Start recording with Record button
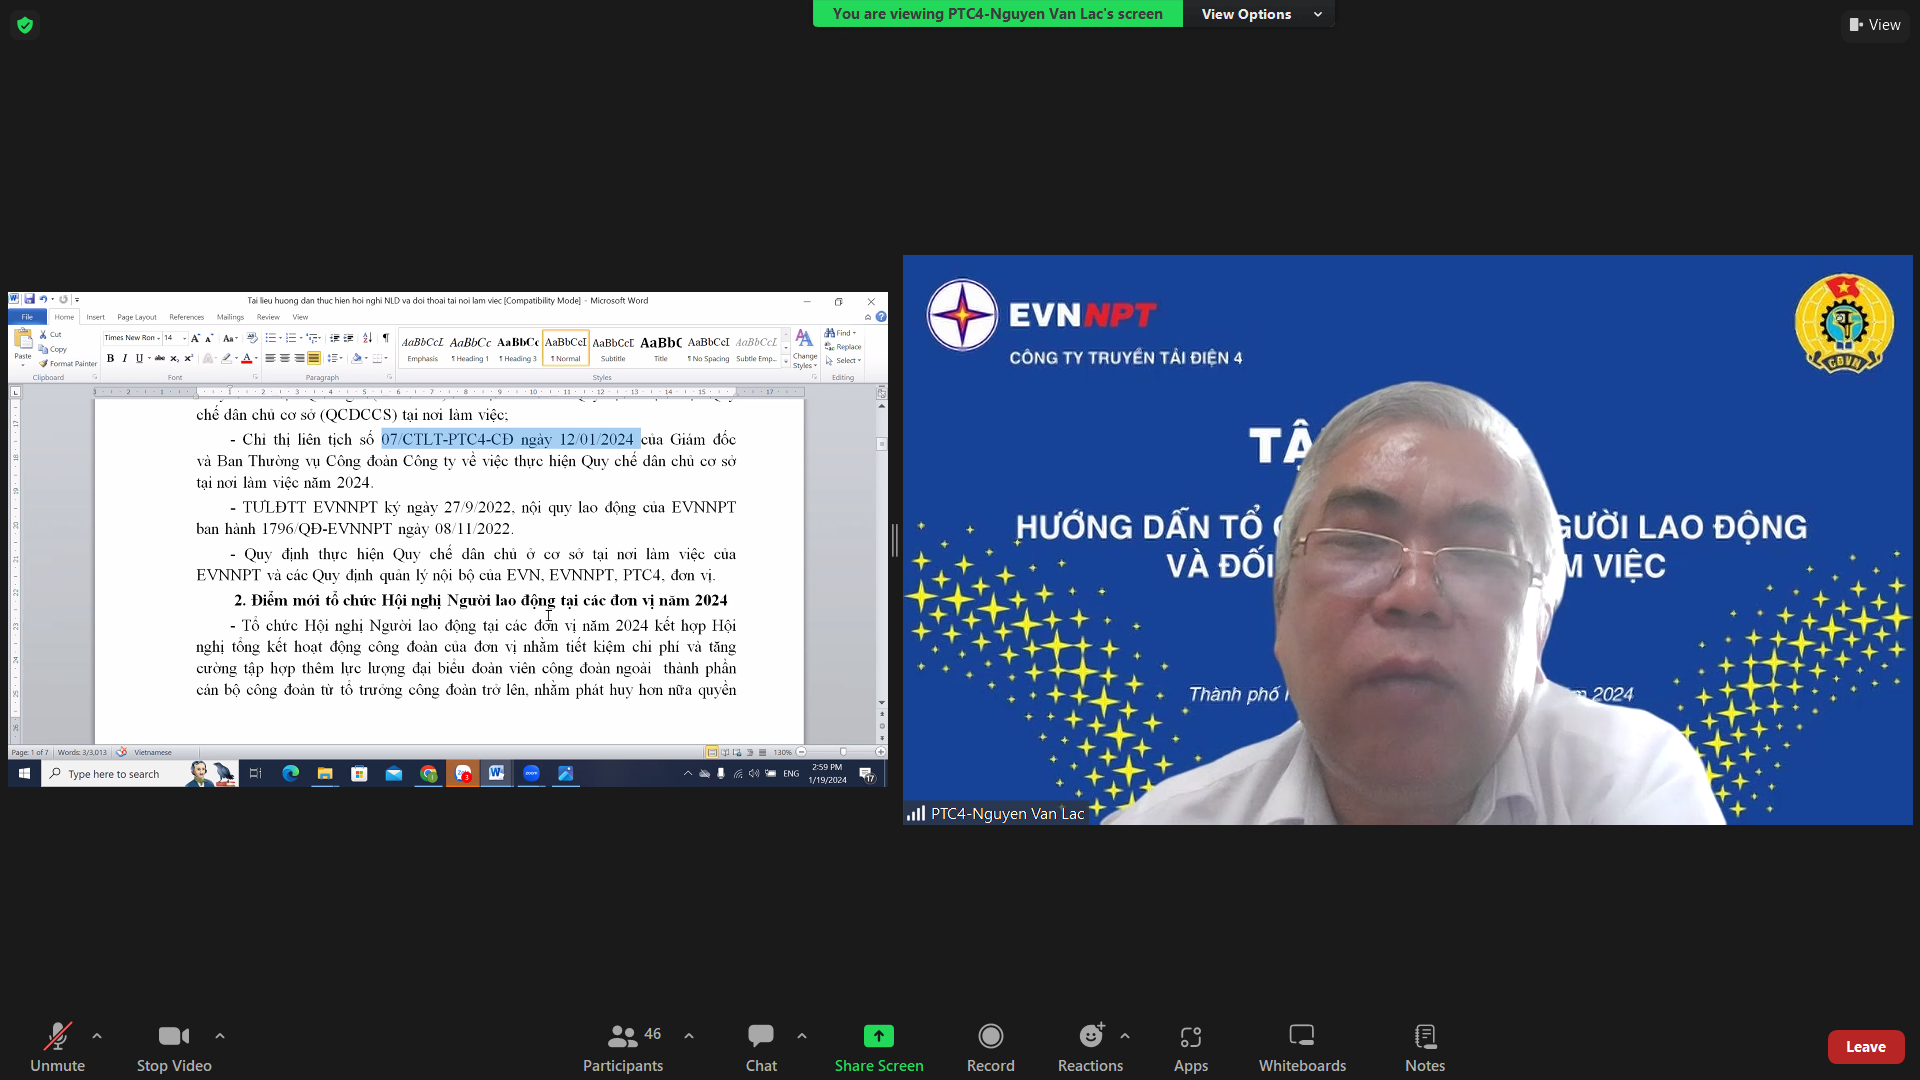1920x1080 pixels. (x=990, y=1046)
